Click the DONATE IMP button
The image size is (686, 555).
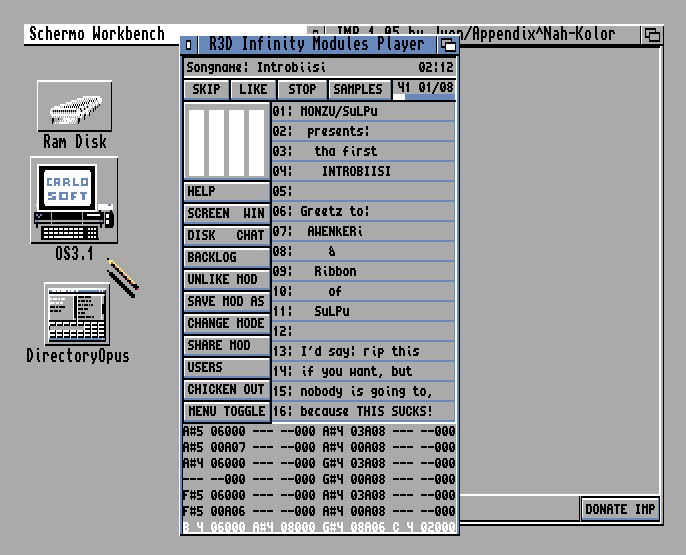click(x=620, y=509)
